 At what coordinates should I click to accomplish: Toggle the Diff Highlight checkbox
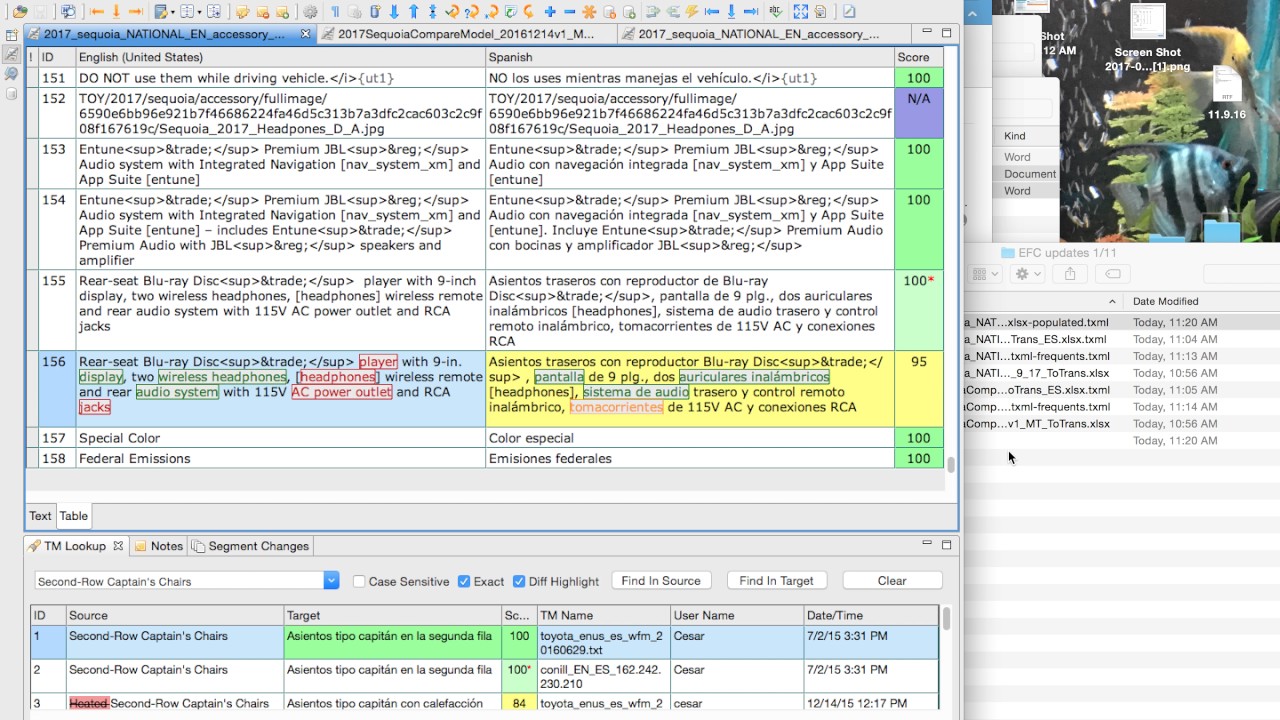(x=519, y=581)
